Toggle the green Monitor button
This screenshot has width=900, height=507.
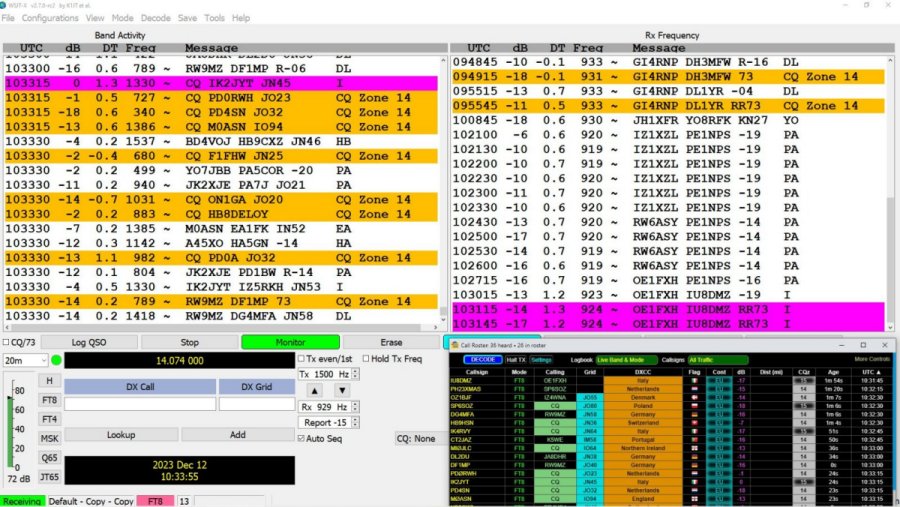coord(290,342)
